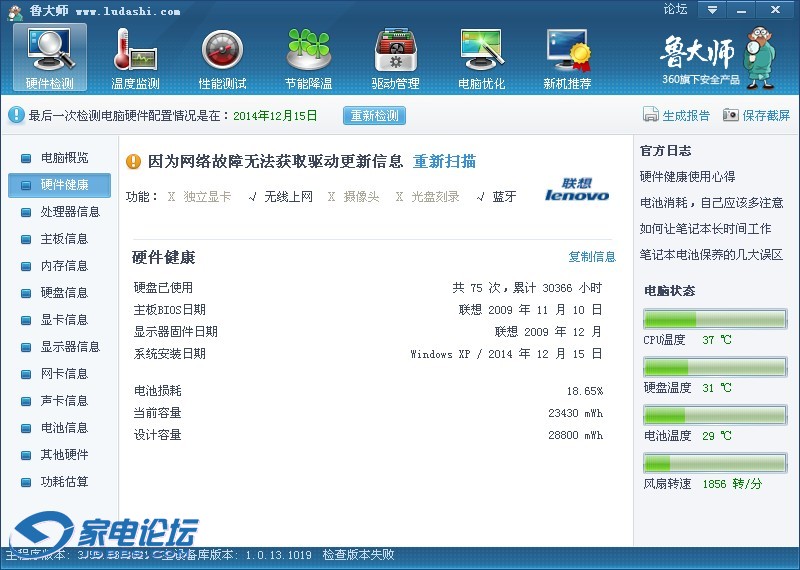
Task: Click the 蓝牙 feature indicator
Action: pyautogui.click(x=496, y=197)
